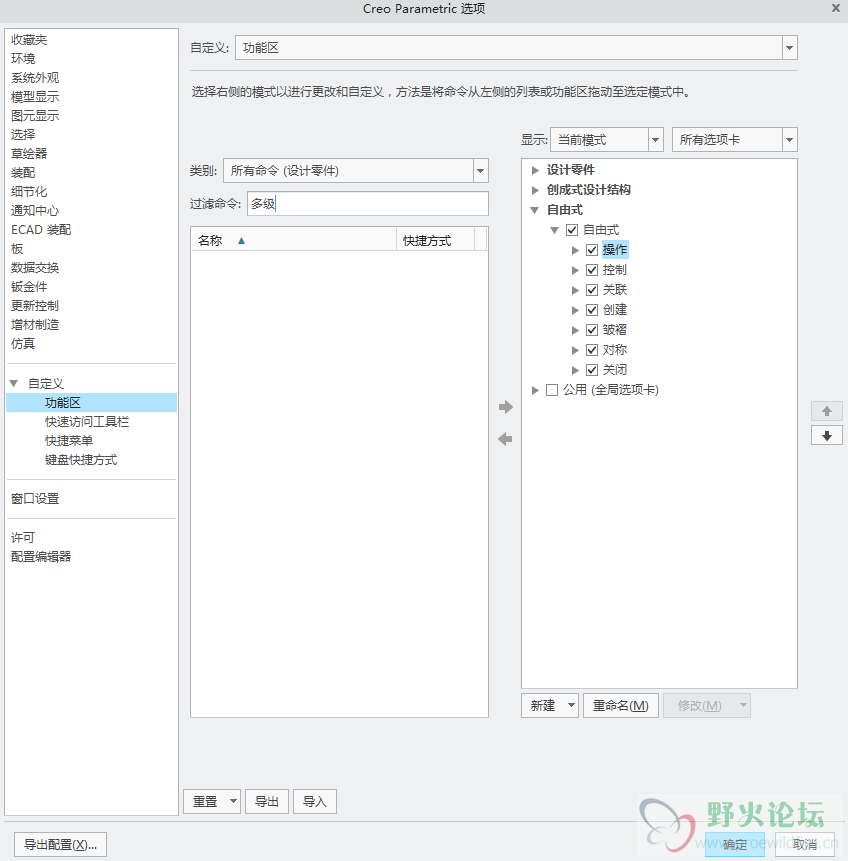848x861 pixels.
Task: Select ECAD 装配 in the sidebar
Action: coord(41,230)
